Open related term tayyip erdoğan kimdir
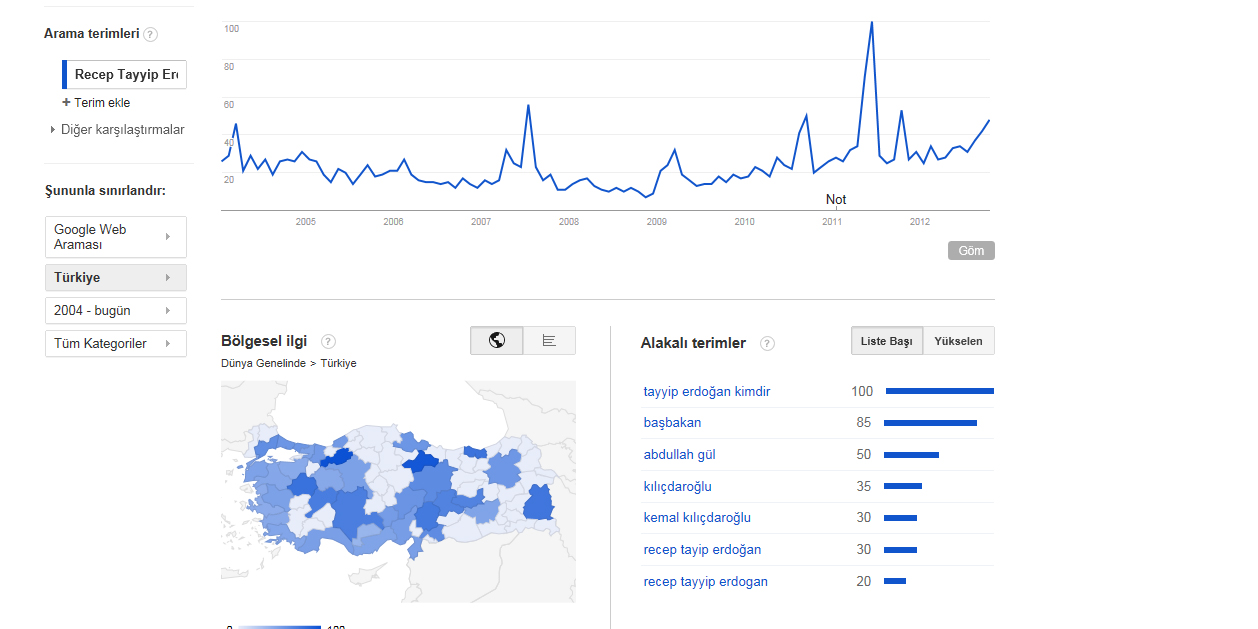Screen dimensions: 1258x629 pyautogui.click(x=707, y=391)
